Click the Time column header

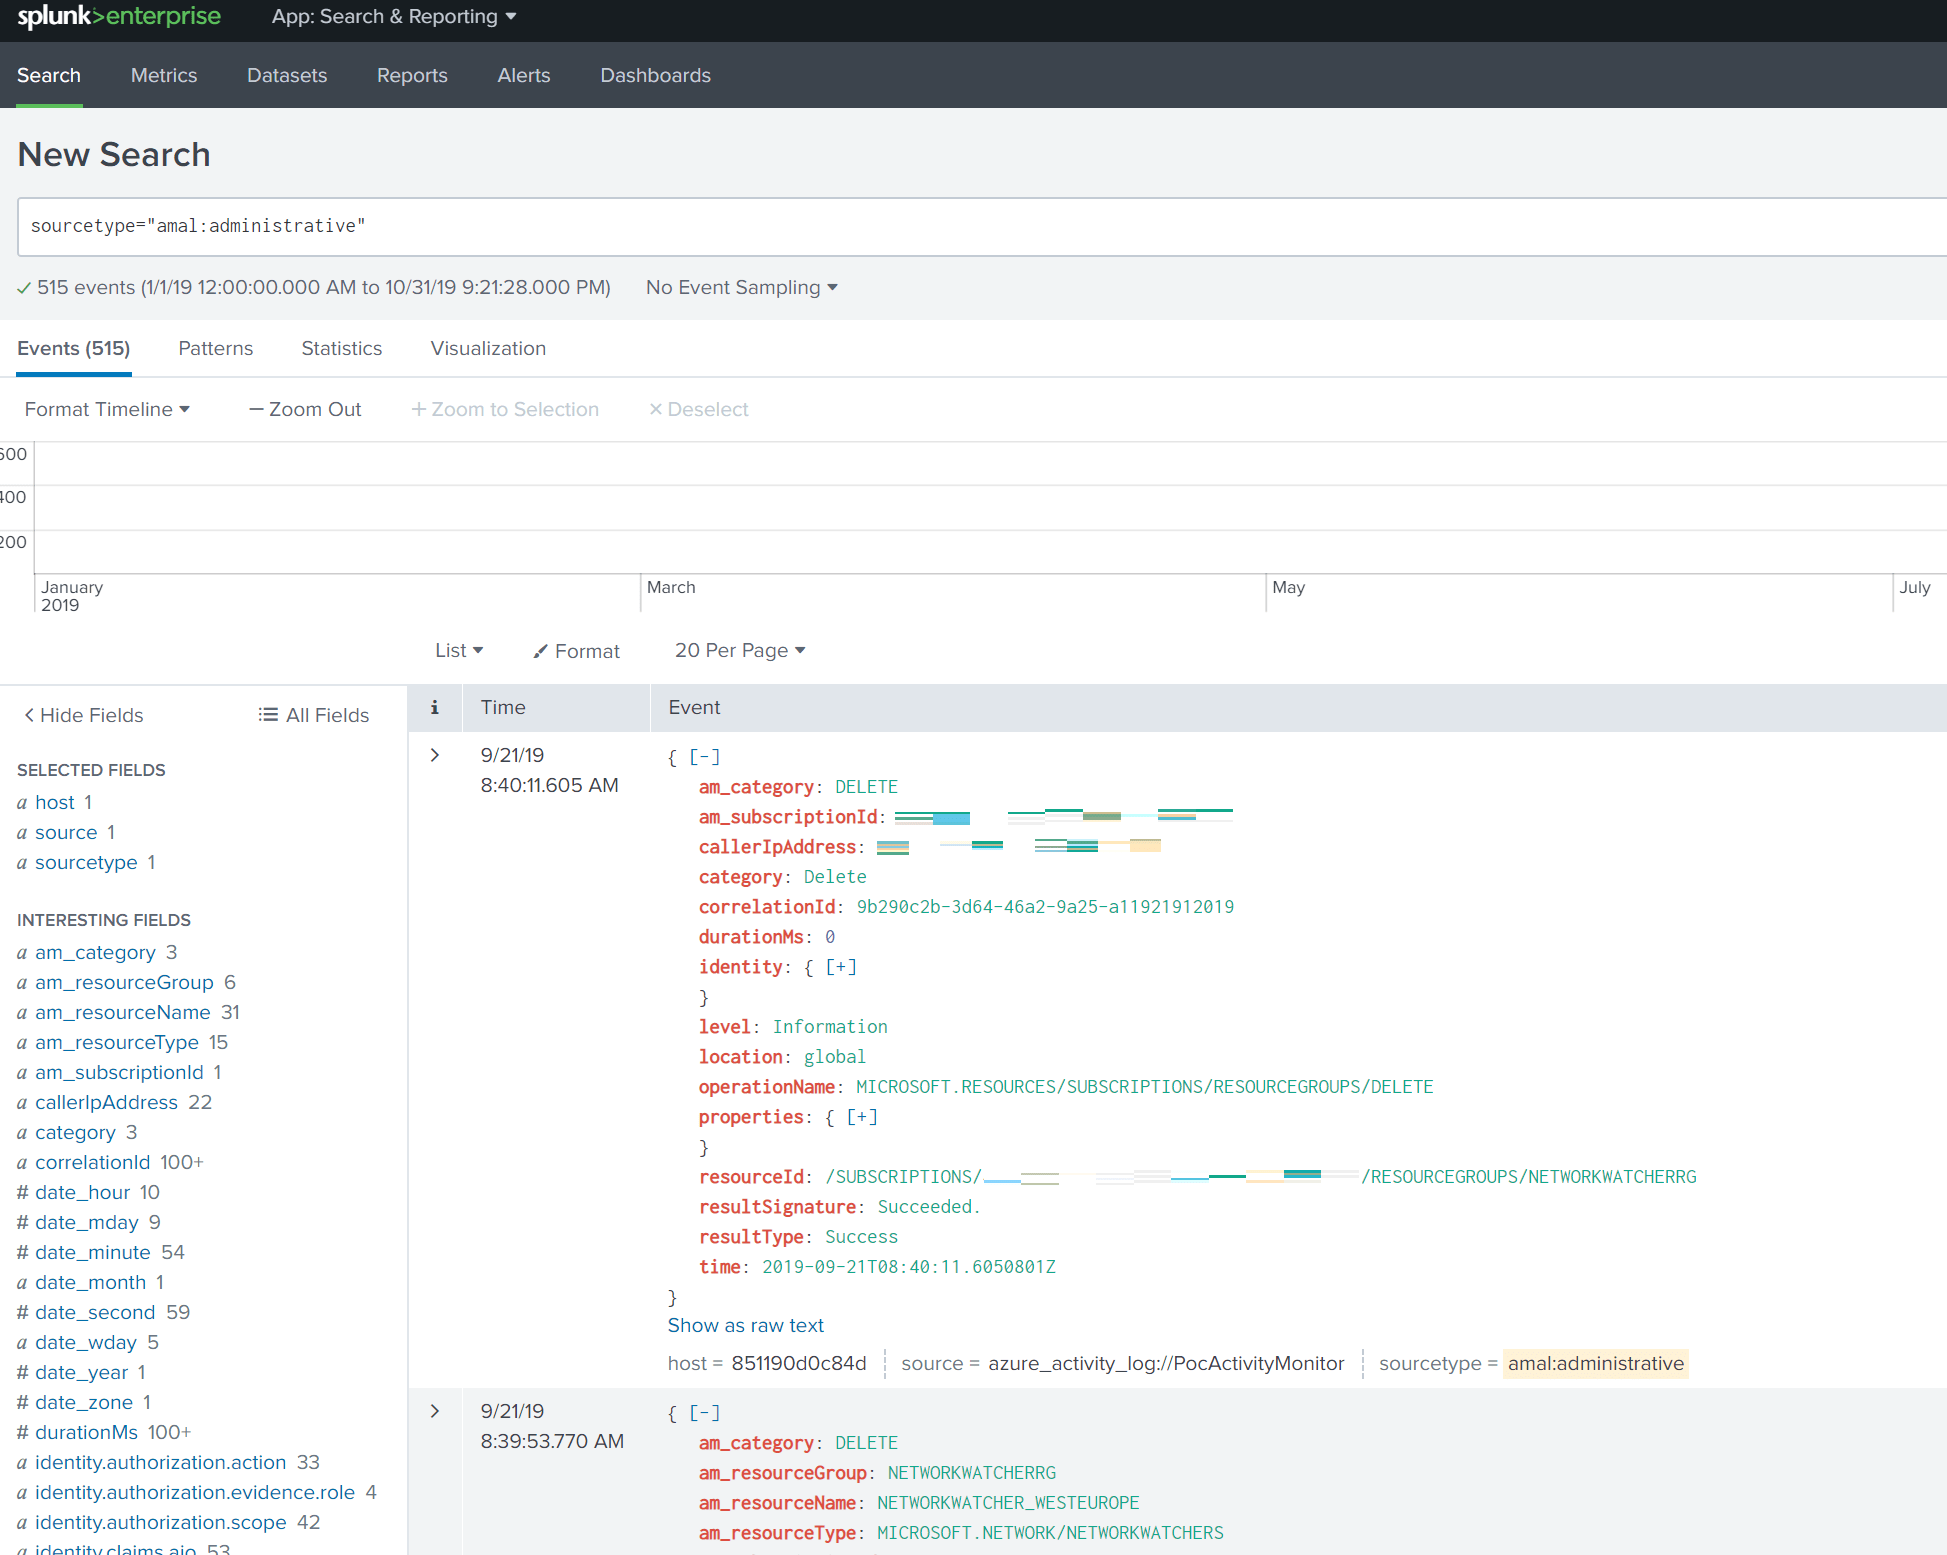tap(503, 707)
